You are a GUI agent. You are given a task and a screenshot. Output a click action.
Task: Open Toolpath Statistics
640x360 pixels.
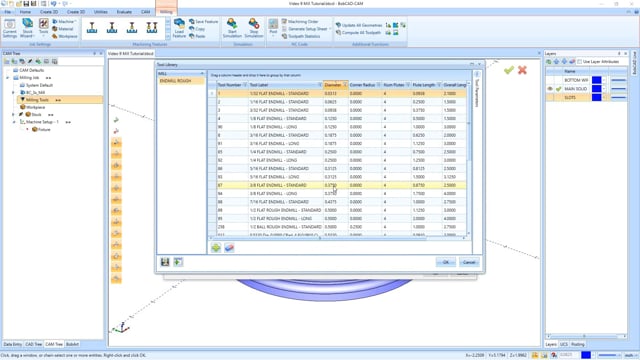301,36
